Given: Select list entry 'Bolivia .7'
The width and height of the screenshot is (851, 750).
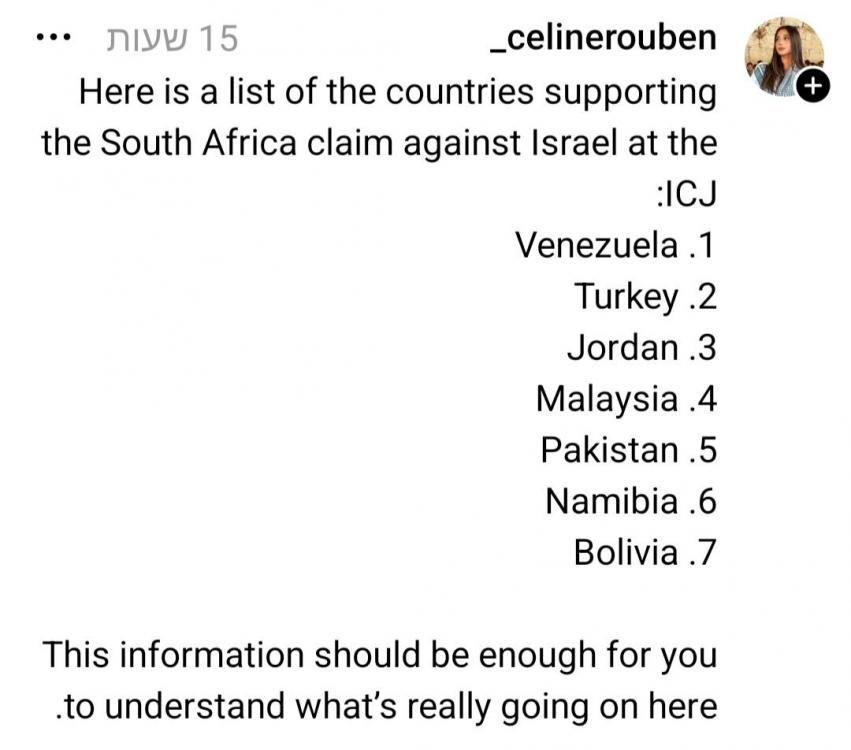Looking at the screenshot, I should 645,552.
